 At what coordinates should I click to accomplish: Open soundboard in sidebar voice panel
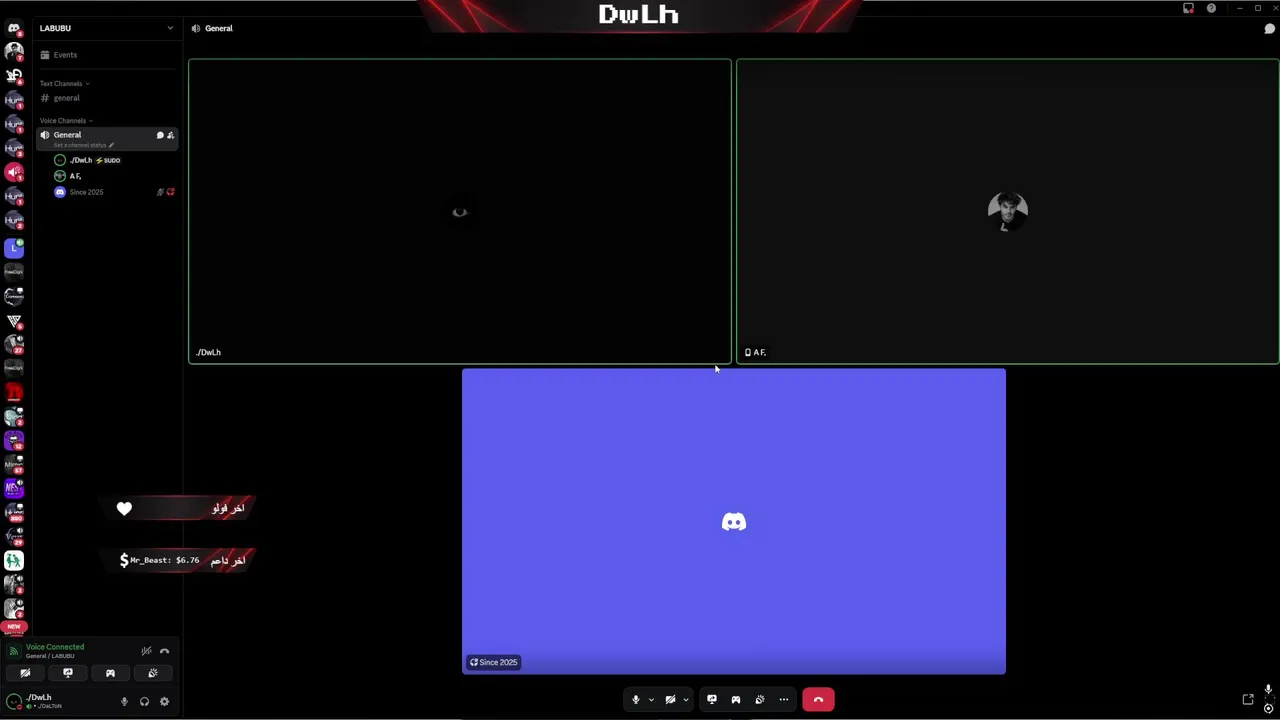(153, 673)
